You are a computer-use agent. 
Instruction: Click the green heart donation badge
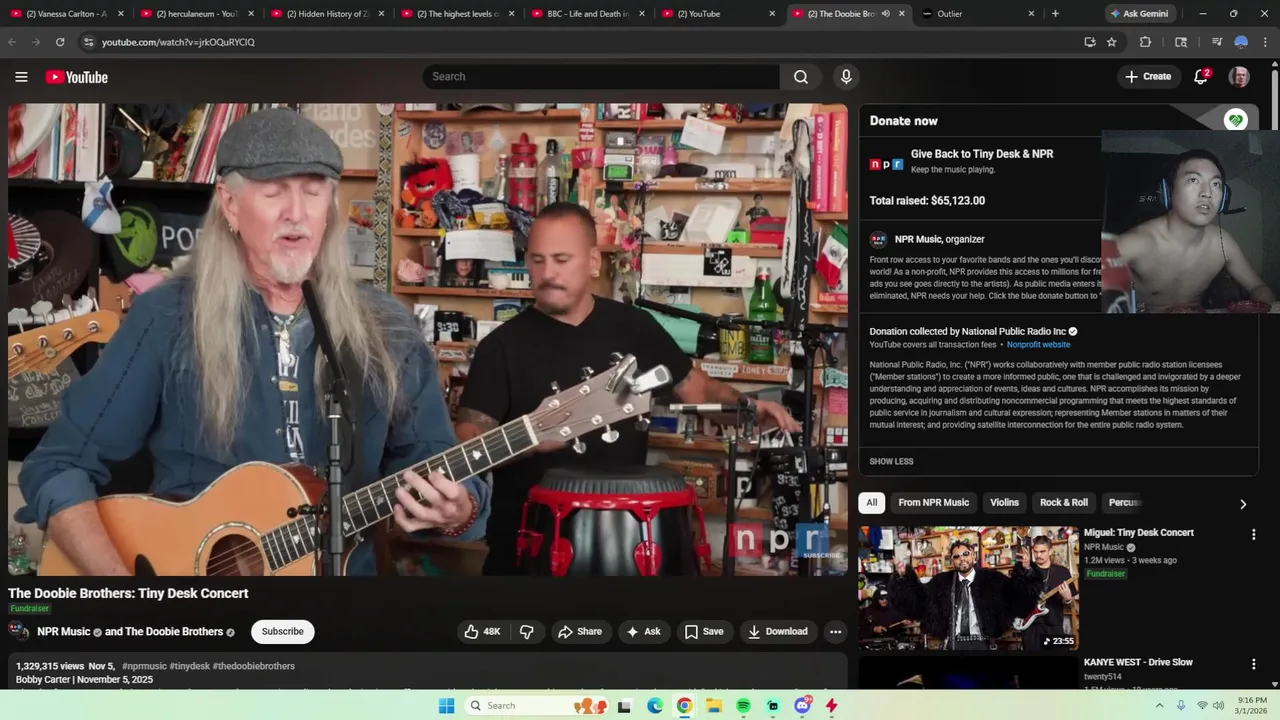1236,120
